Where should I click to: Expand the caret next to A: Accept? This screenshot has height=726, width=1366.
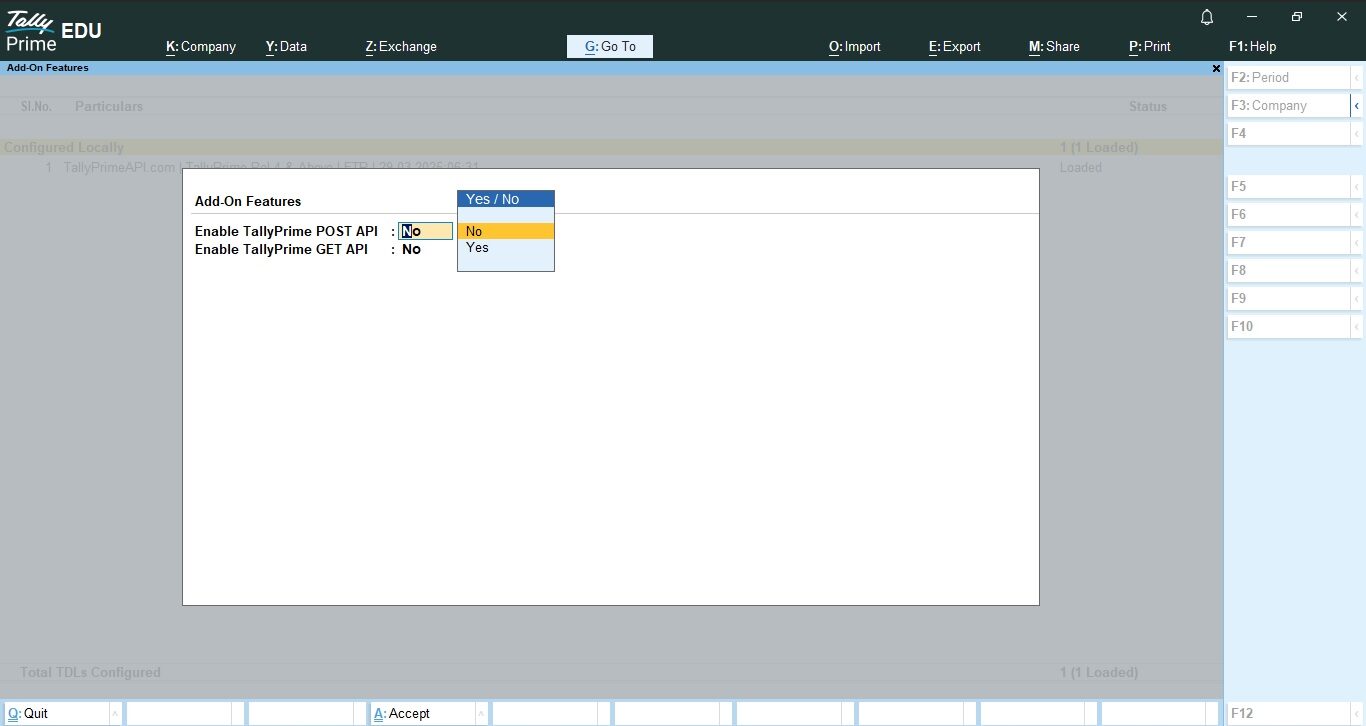coord(481,713)
